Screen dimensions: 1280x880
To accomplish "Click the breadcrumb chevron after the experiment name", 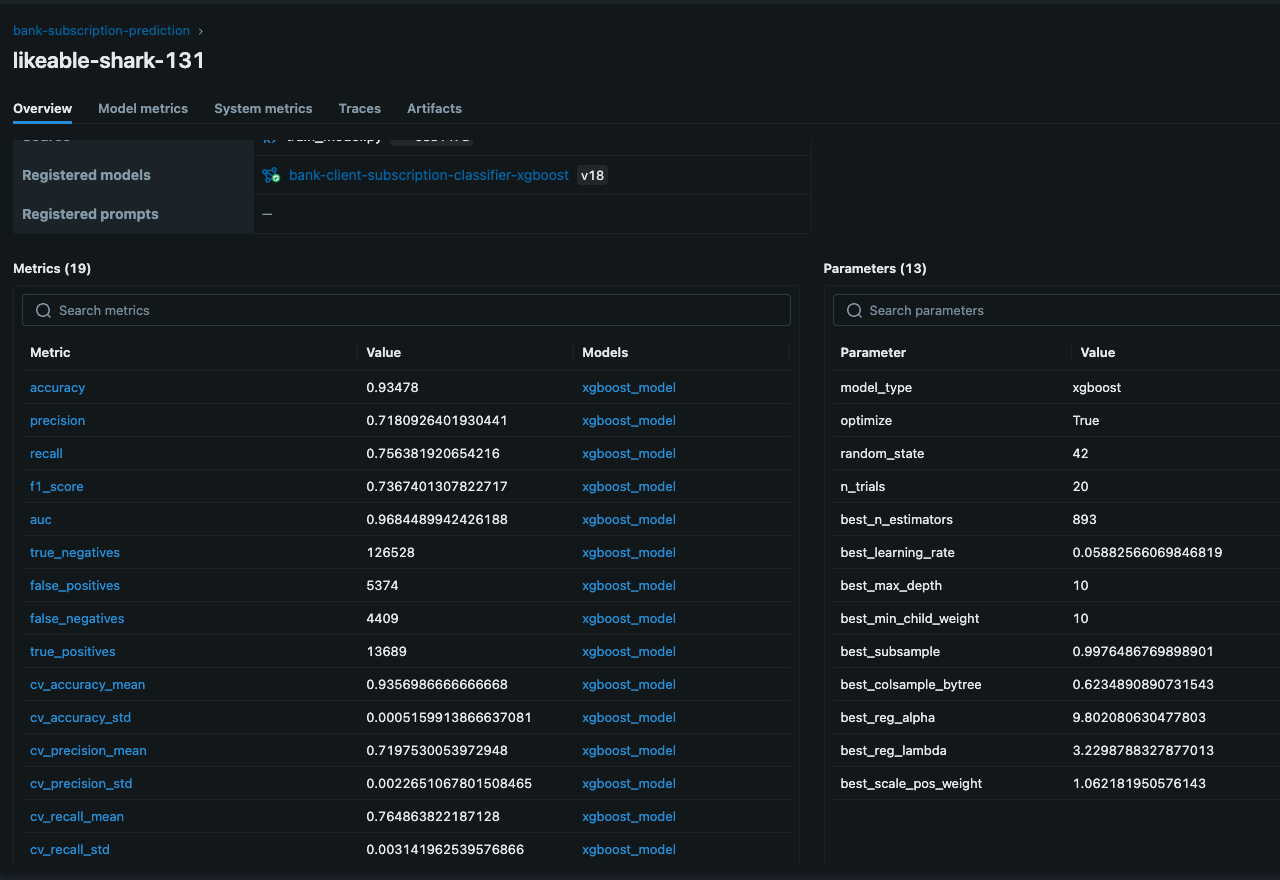I will pyautogui.click(x=200, y=31).
